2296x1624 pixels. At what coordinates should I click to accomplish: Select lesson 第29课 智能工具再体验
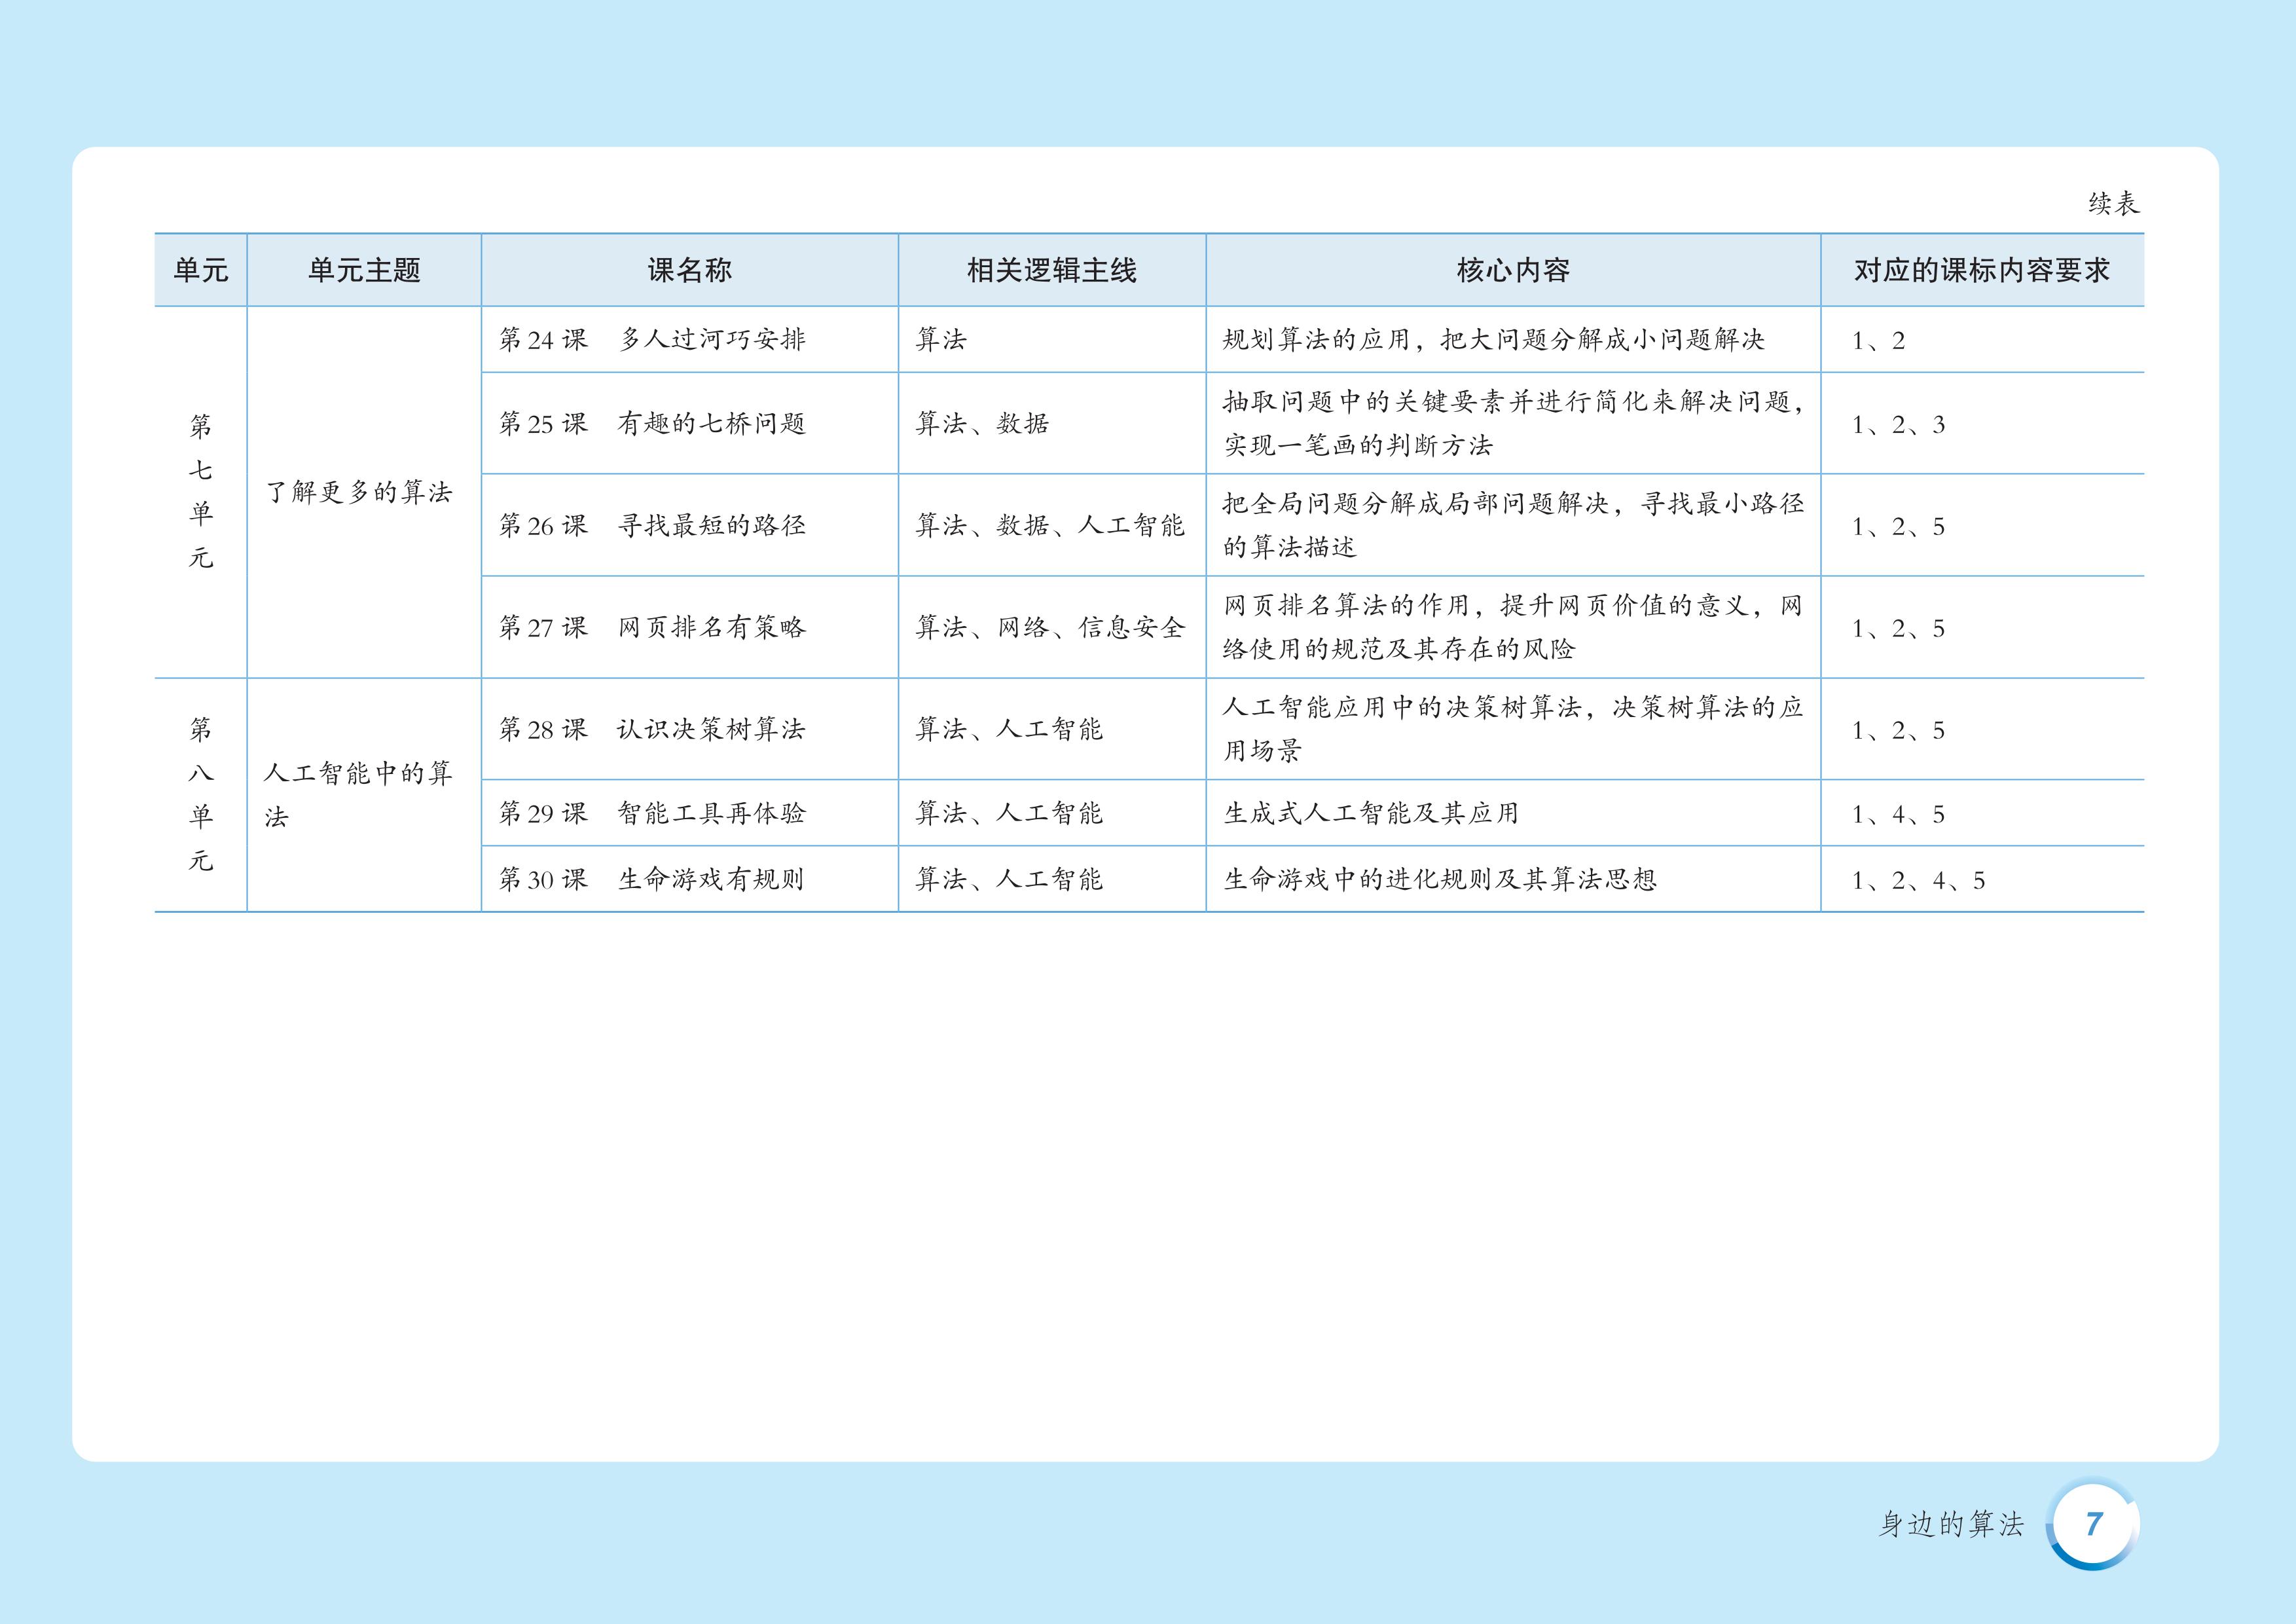(x=652, y=814)
